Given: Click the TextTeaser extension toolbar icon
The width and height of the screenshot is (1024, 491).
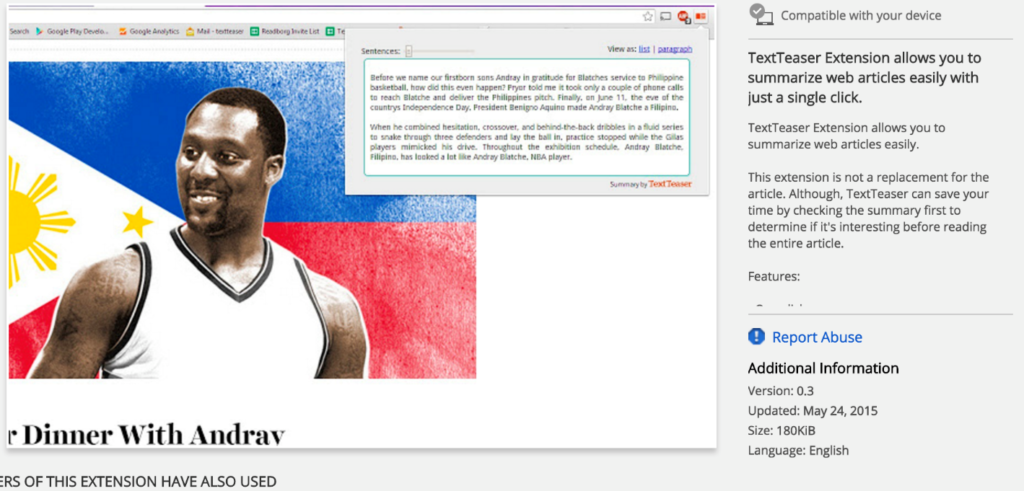Looking at the screenshot, I should coord(700,16).
